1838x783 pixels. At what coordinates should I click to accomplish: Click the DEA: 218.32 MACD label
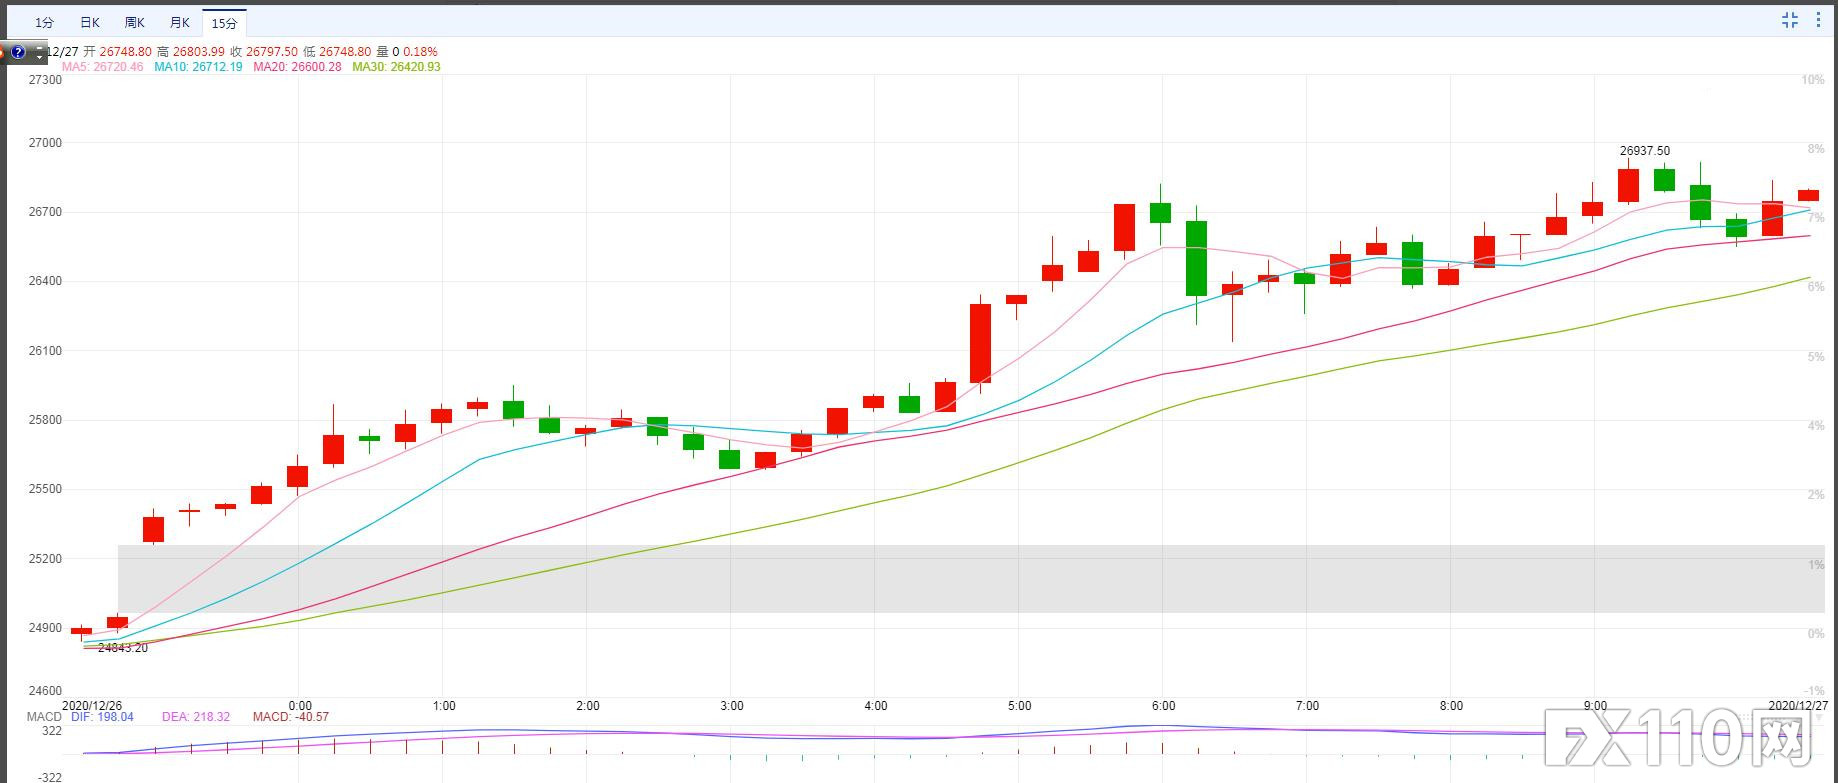pyautogui.click(x=196, y=717)
